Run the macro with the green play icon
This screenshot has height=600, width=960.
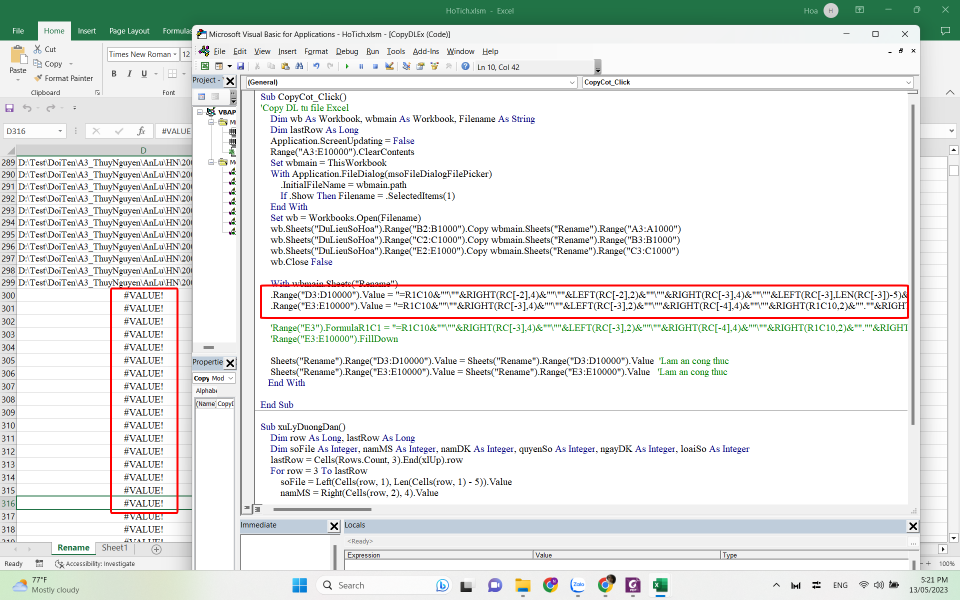347,67
